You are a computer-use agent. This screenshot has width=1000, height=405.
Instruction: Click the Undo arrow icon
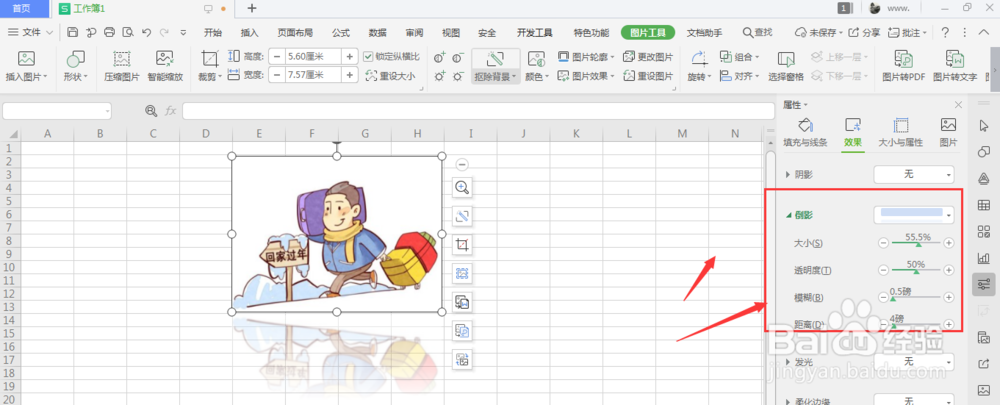pyautogui.click(x=146, y=33)
